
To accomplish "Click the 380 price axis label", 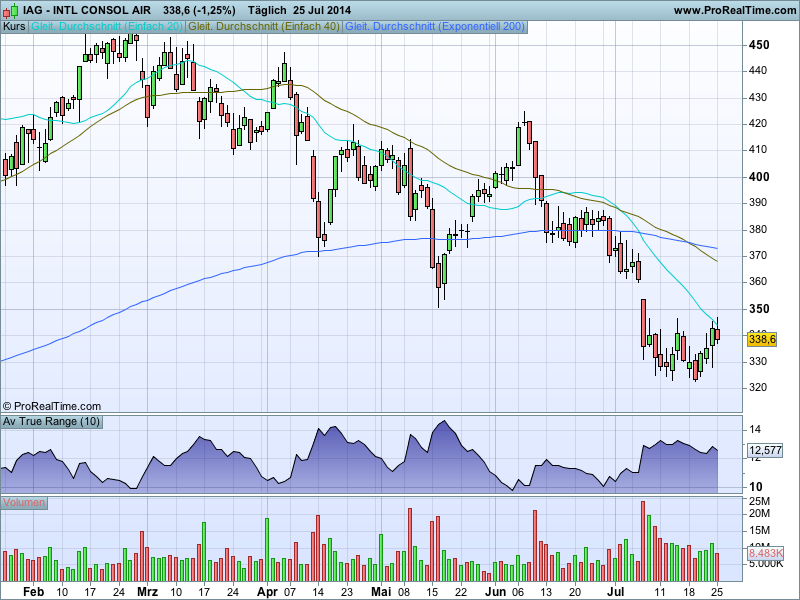I will [758, 229].
